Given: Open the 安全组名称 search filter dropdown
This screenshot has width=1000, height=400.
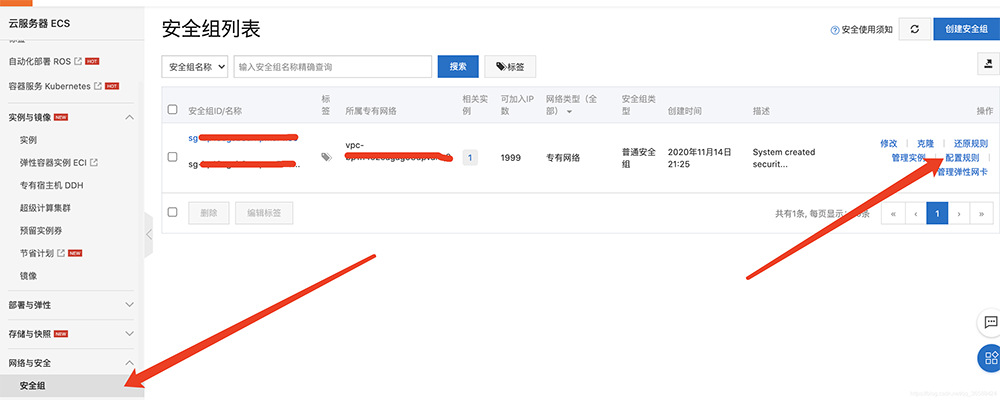Looking at the screenshot, I should (195, 67).
